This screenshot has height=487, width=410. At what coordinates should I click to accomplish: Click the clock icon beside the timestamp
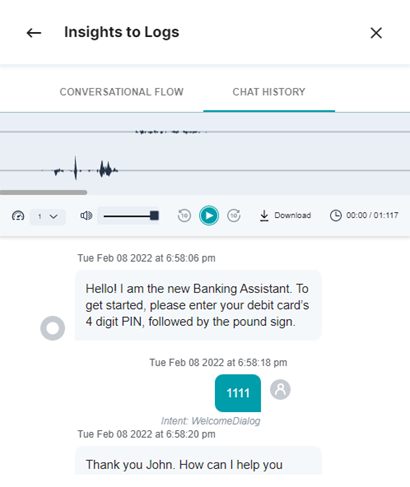click(336, 215)
